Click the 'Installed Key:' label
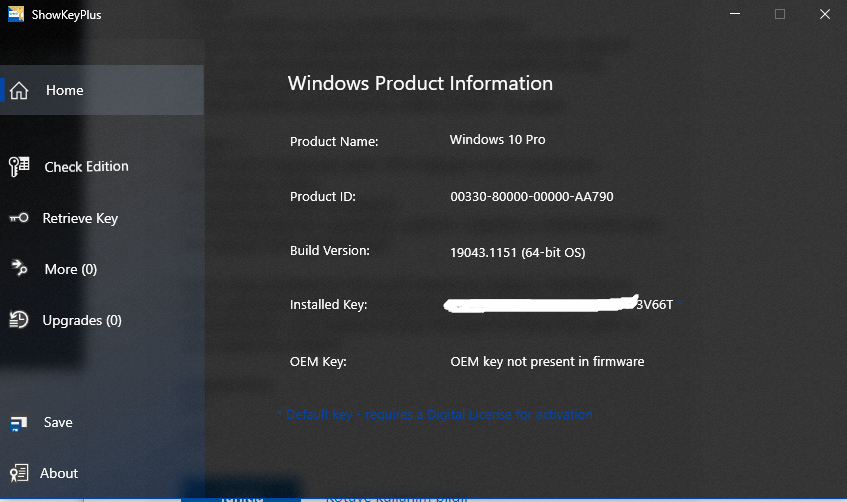This screenshot has width=847, height=502. [x=328, y=305]
